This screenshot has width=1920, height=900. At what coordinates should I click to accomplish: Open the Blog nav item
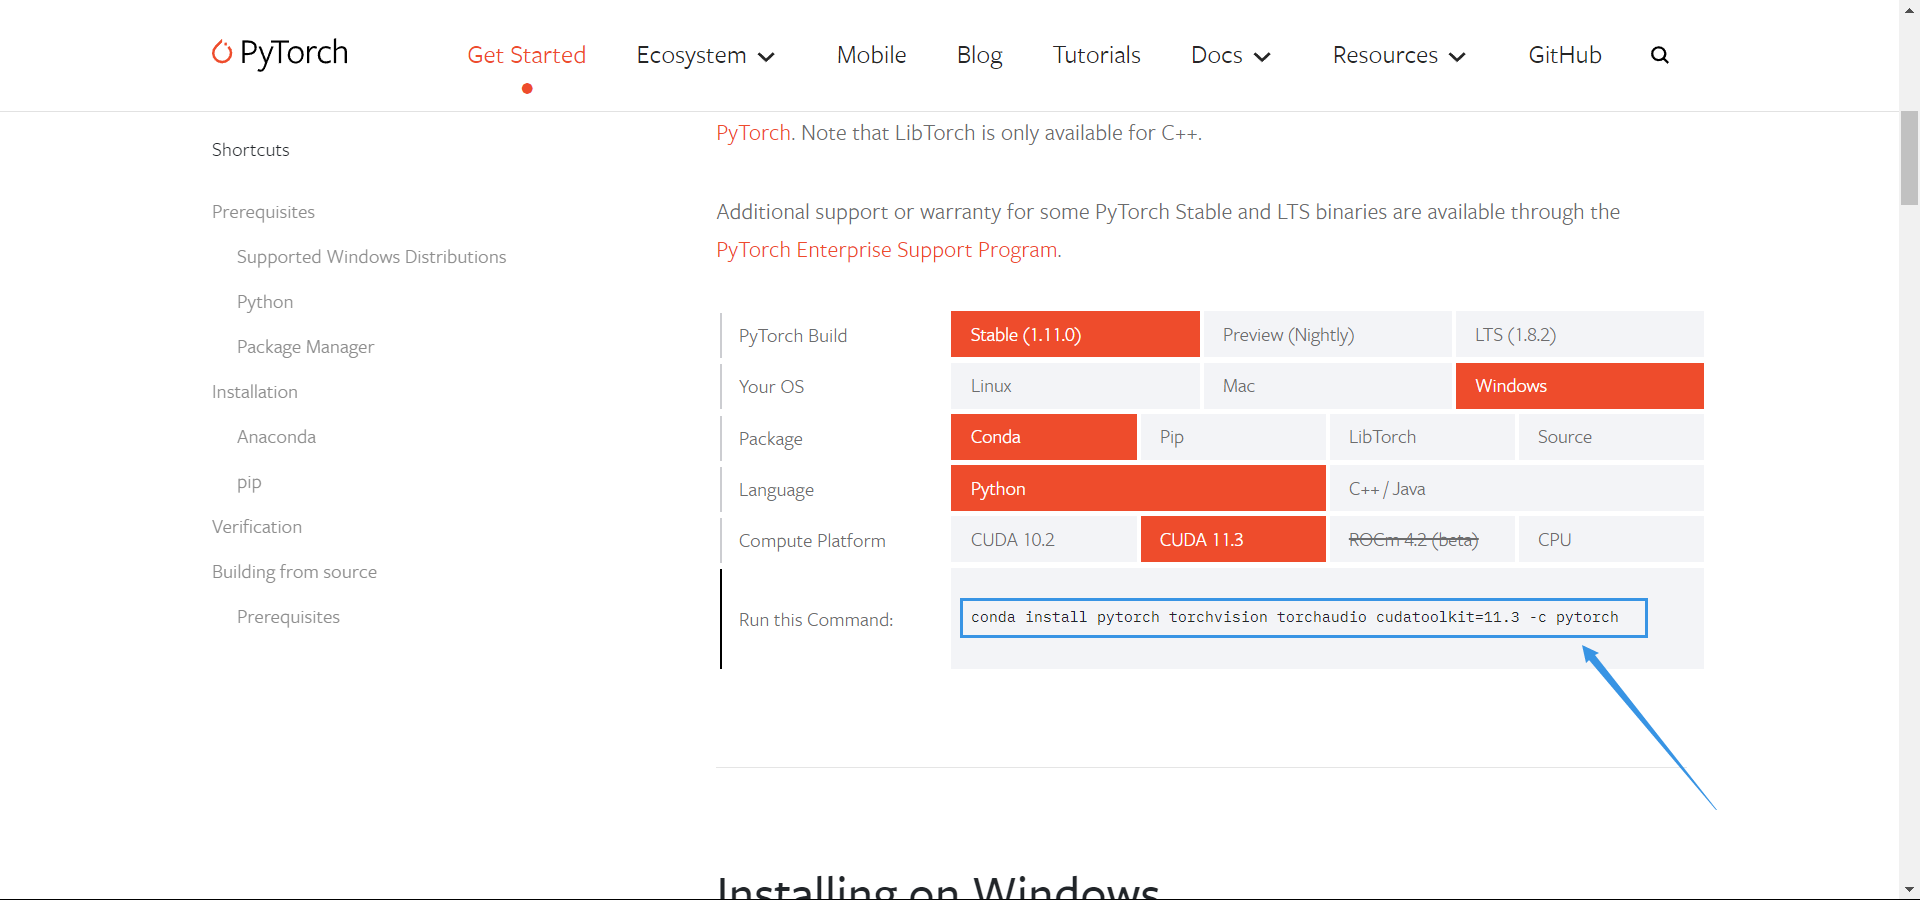[980, 55]
